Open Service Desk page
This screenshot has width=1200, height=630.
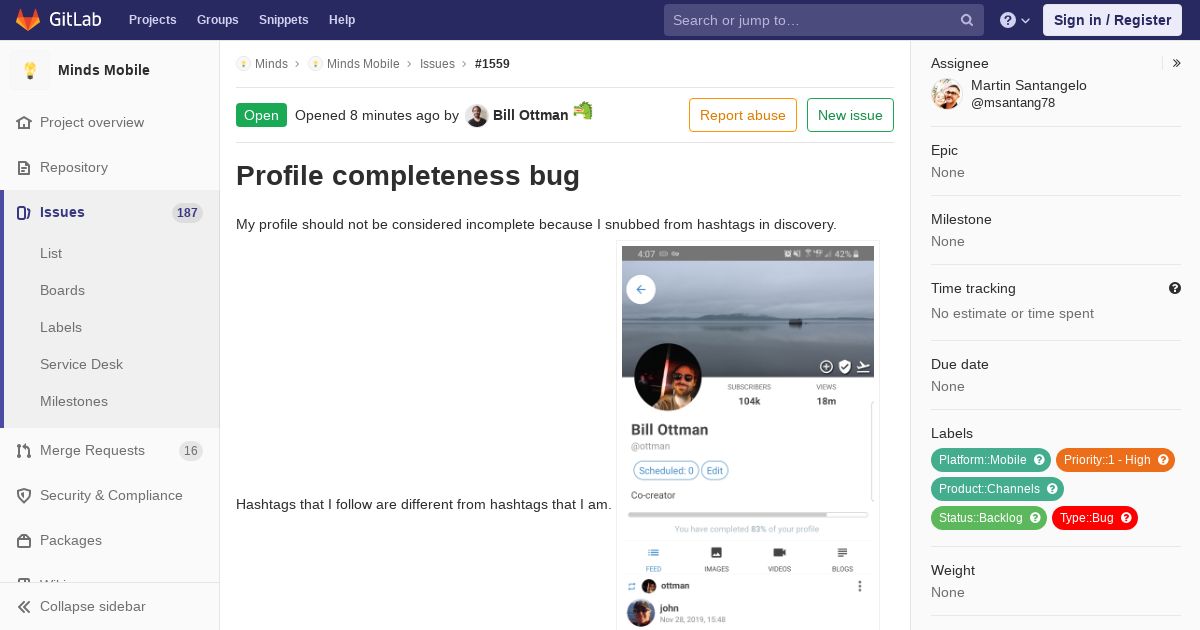tap(81, 364)
